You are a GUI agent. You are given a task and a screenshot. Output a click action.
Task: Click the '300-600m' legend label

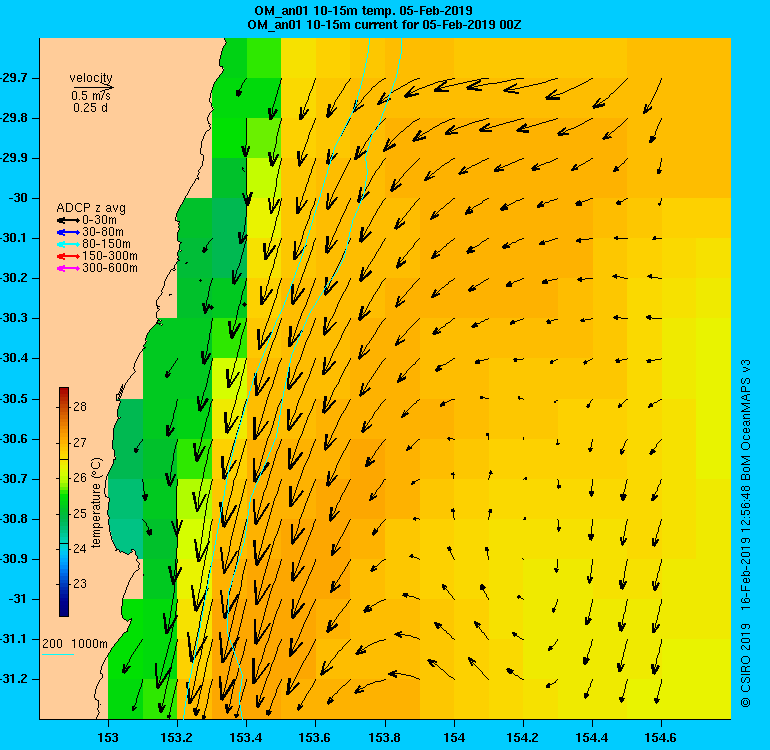click(110, 268)
